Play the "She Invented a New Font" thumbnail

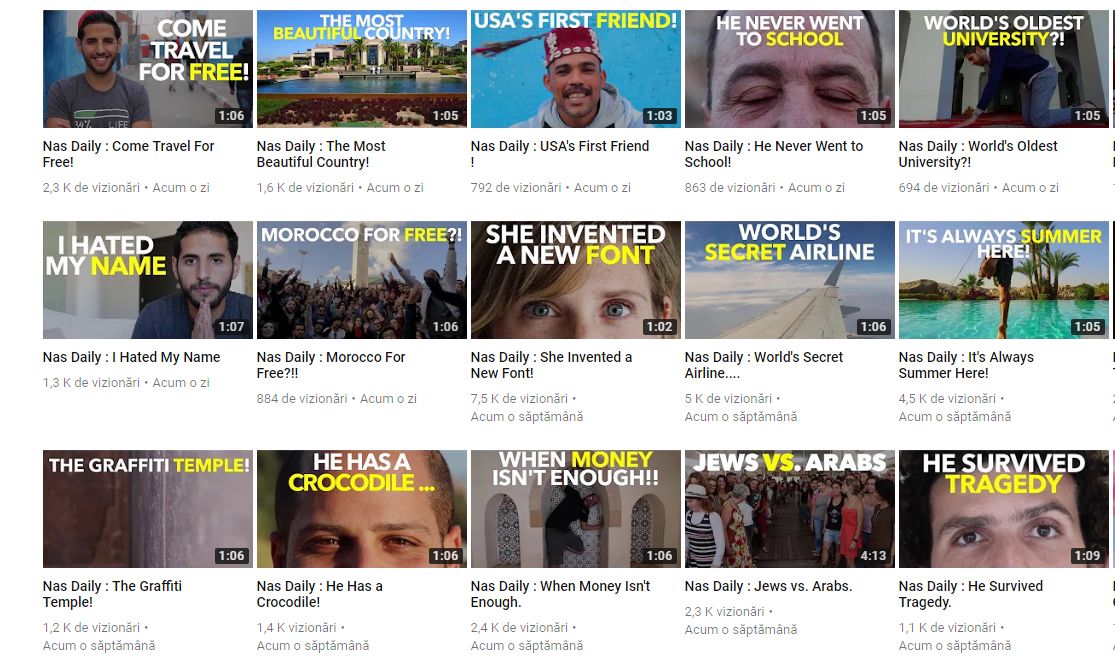pos(575,280)
